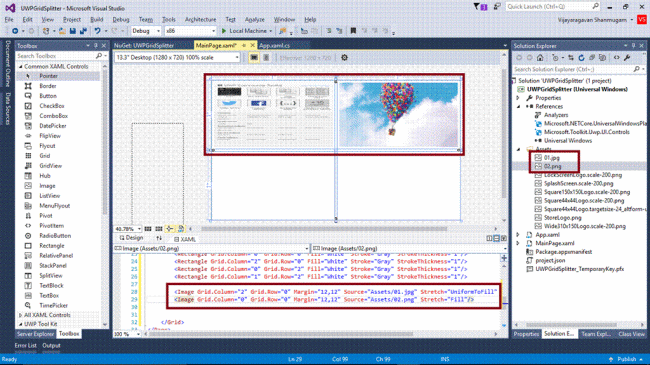Click Pending Changes Filter icon
Viewport: 650px width, 365px height.
(x=555, y=58)
